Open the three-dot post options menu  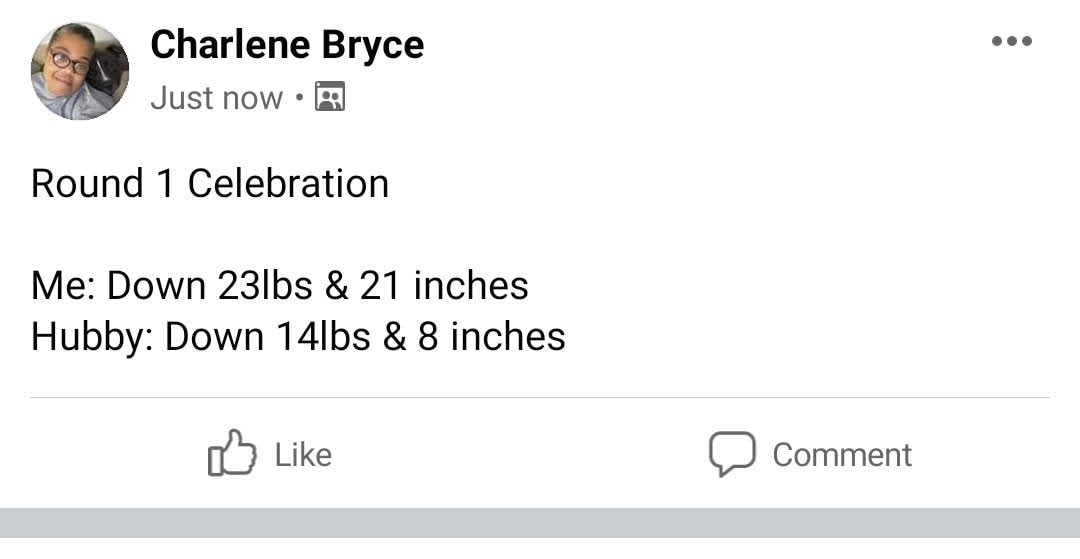(1011, 41)
